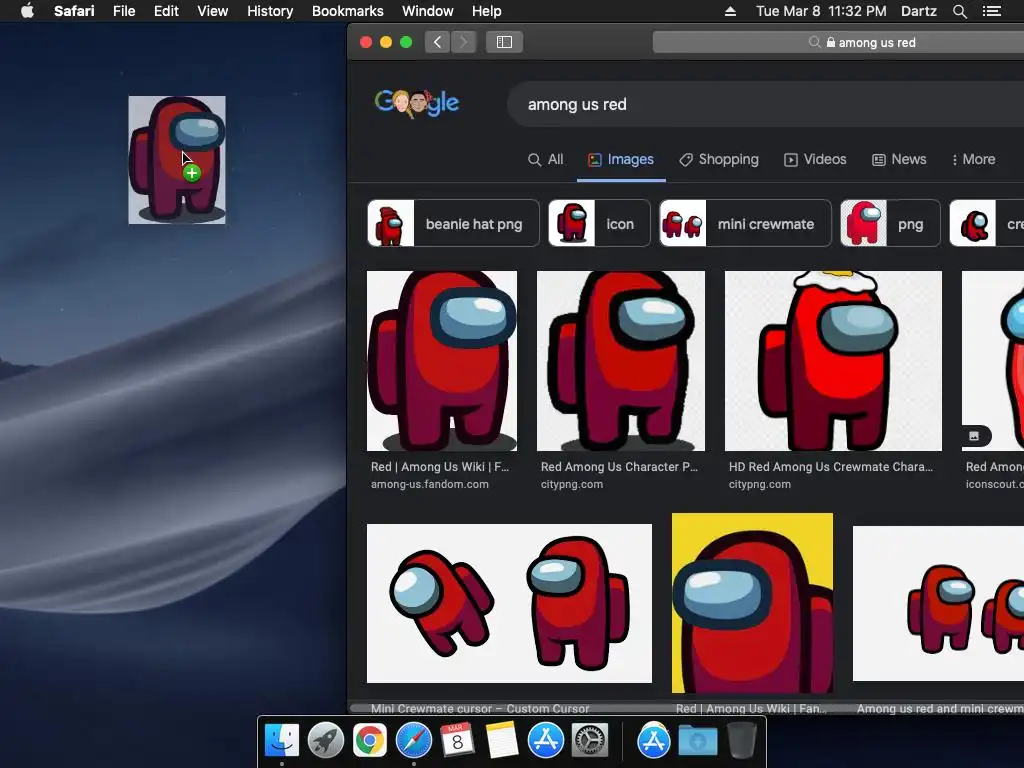Open the Safari menu

click(74, 11)
